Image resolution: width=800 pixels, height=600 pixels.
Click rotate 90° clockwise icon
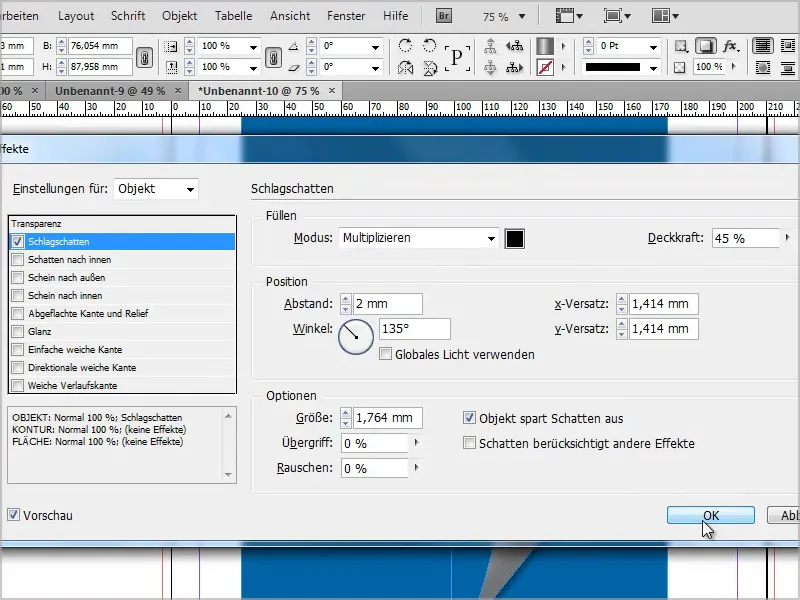point(405,45)
